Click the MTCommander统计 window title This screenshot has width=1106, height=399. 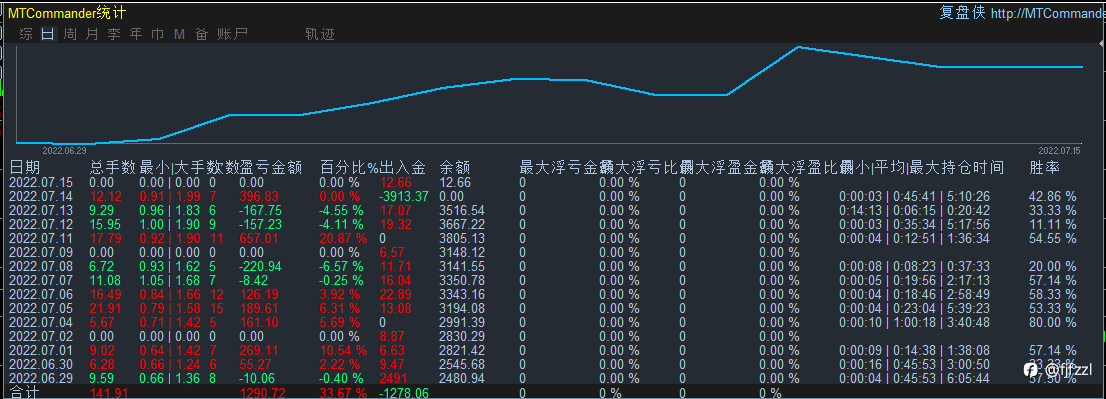[66, 13]
